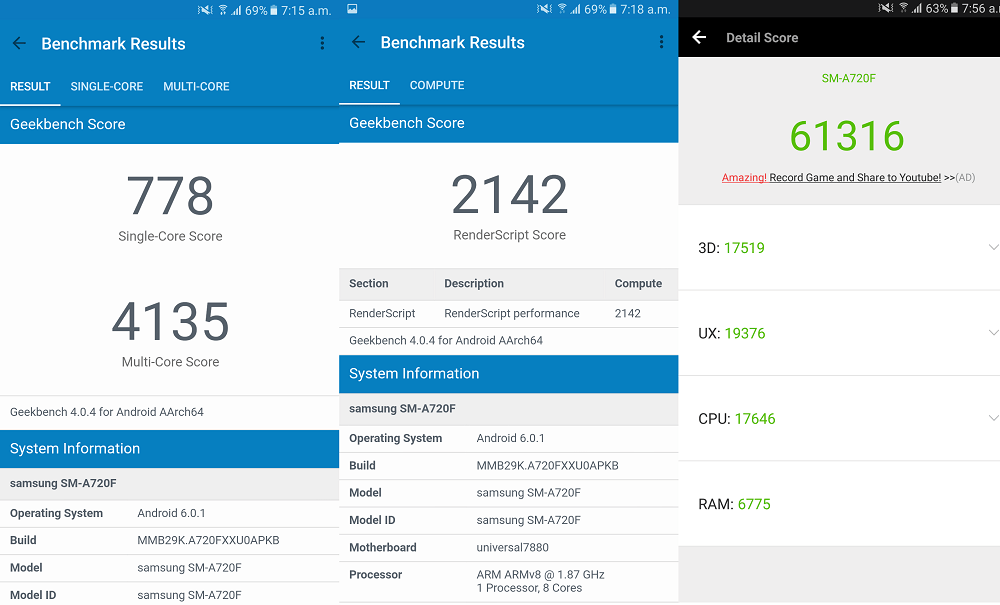1000x605 pixels.
Task: Tap the '1 Processor, 8 Cores' text
Action: pyautogui.click(x=529, y=588)
